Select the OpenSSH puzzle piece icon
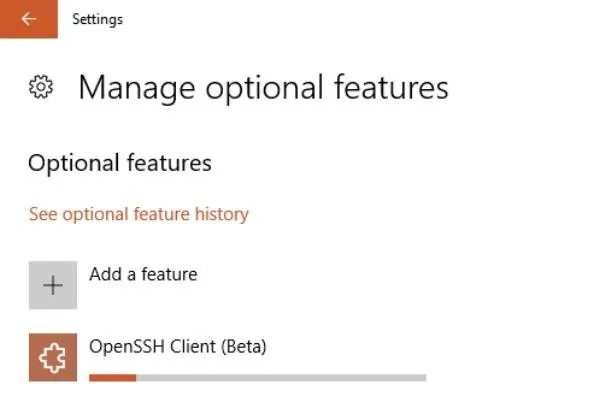Image resolution: width=600 pixels, height=414 pixels. click(52, 358)
